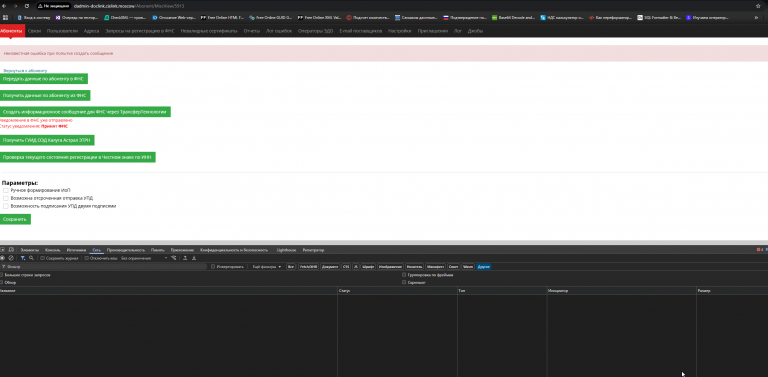
Task: Go forward using the browser forward arrow
Action: [x=16, y=6]
